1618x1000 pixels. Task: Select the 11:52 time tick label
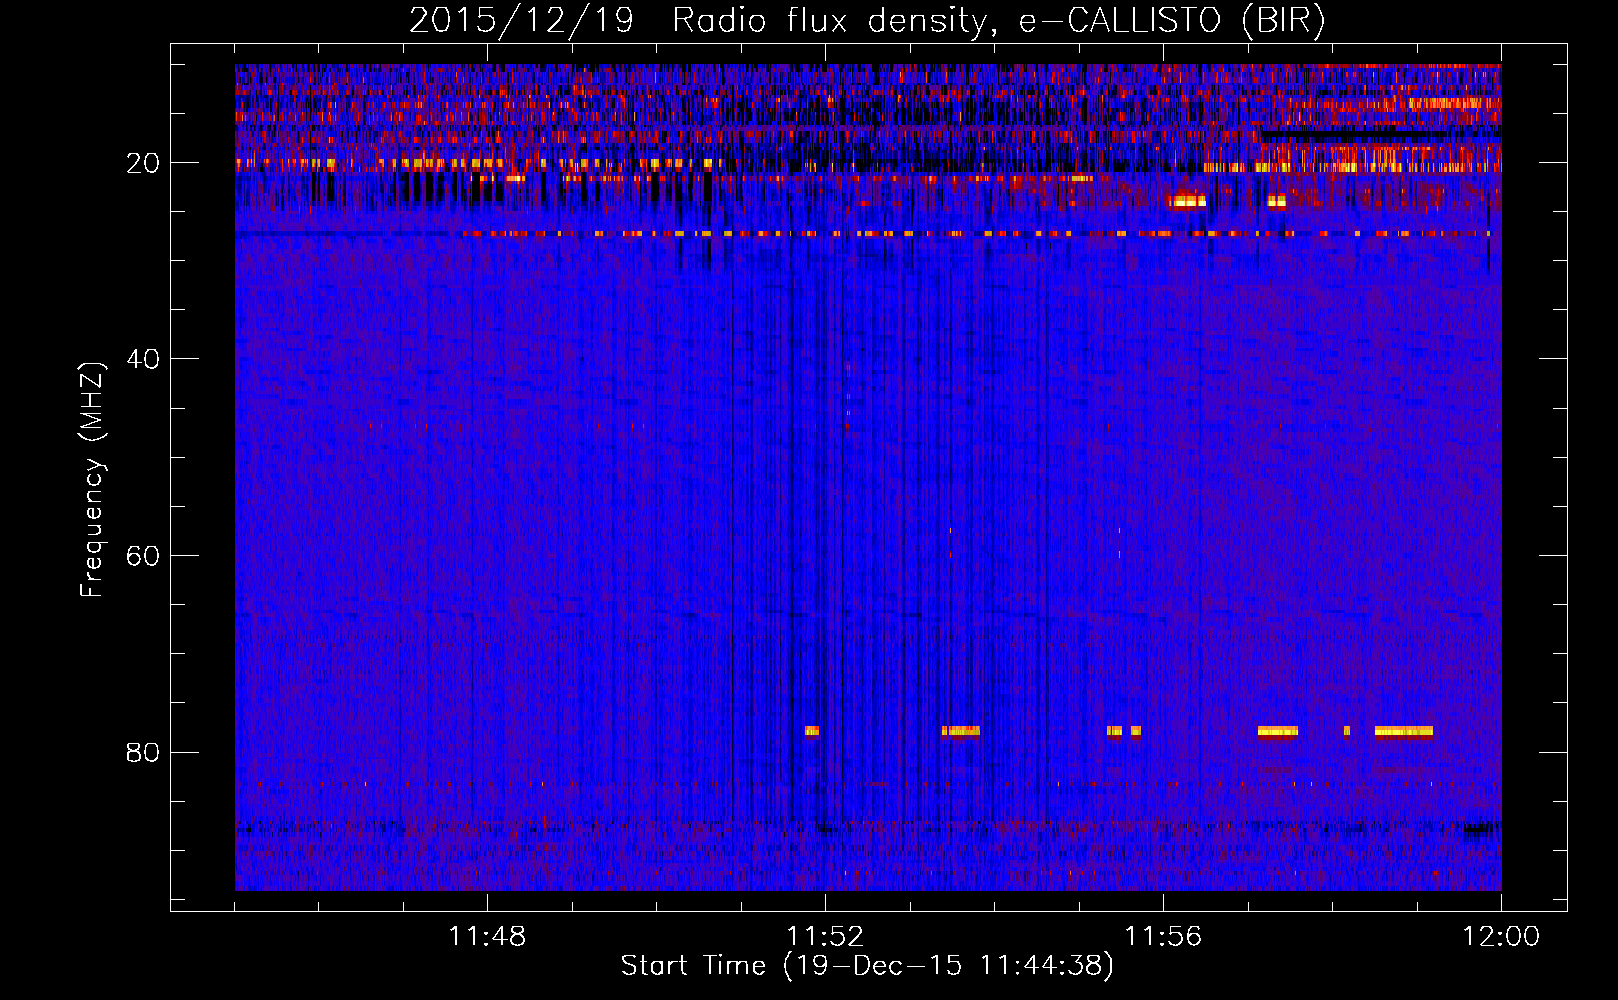pos(825,937)
